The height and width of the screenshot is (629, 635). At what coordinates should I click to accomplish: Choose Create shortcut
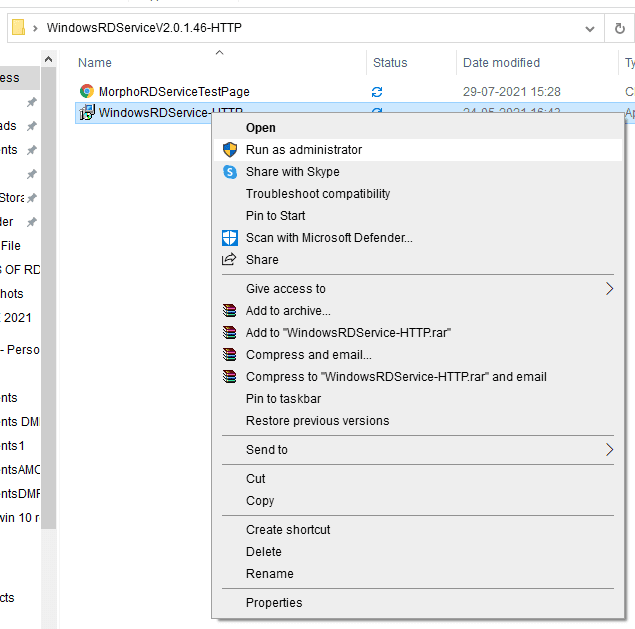tap(418, 530)
